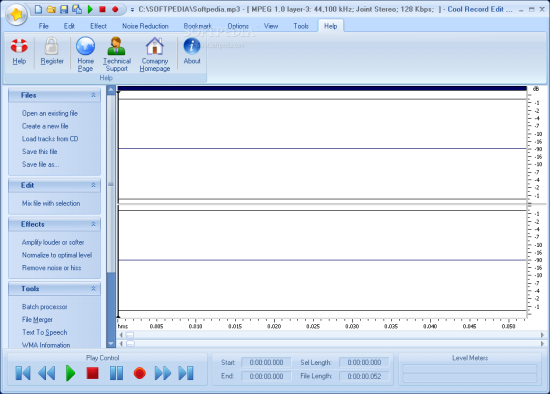Open the Noise Reduction ribbon tab
Viewport: 550px width, 394px height.
pos(145,26)
